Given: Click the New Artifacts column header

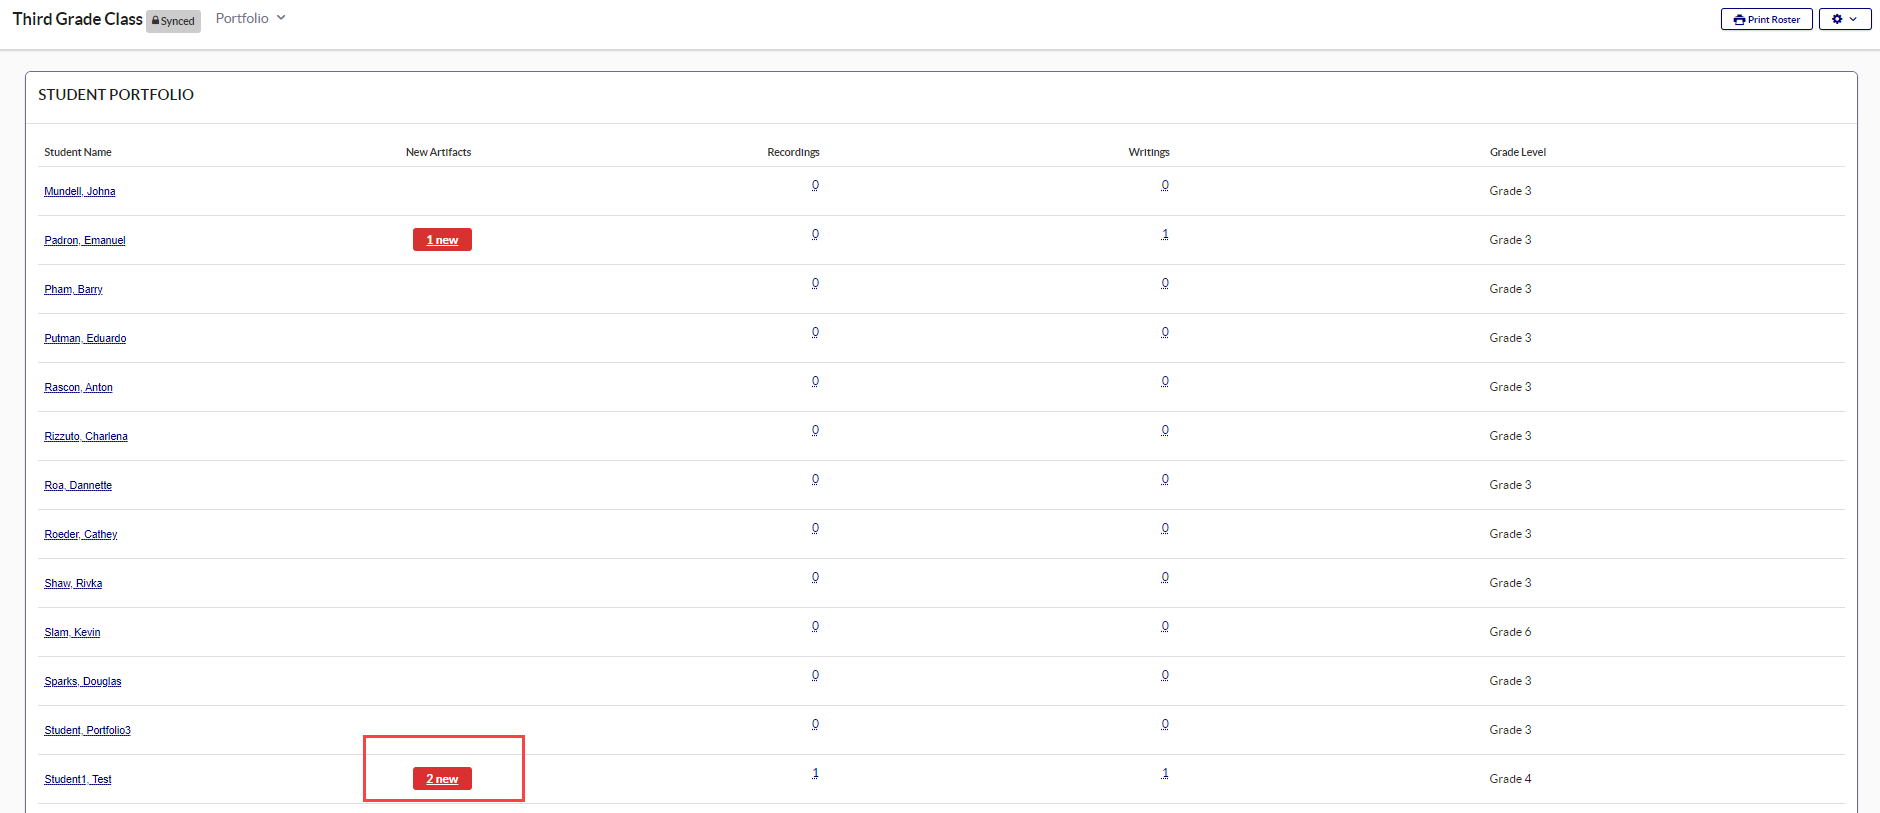Looking at the screenshot, I should click(x=438, y=152).
